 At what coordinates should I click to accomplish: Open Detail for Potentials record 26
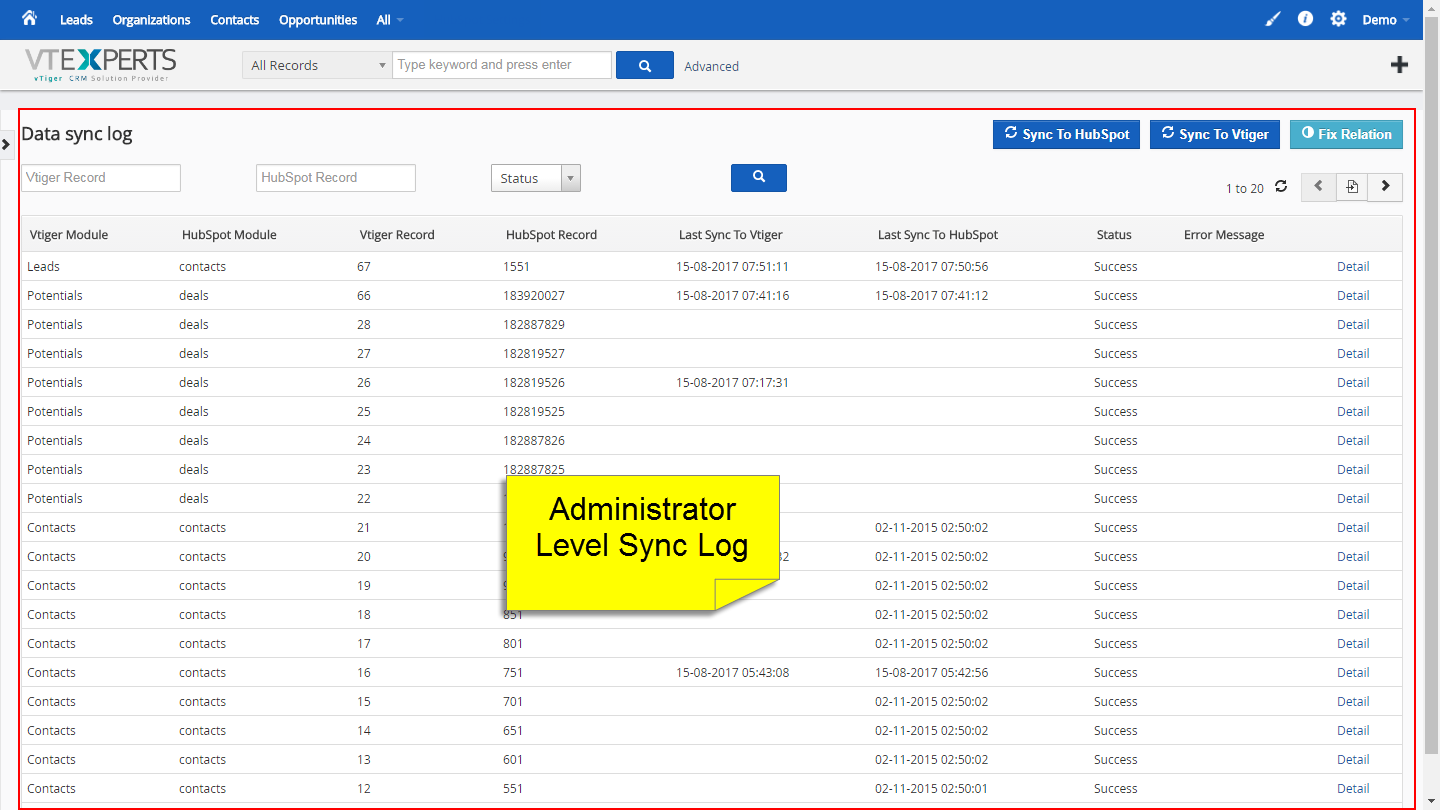[1353, 382]
